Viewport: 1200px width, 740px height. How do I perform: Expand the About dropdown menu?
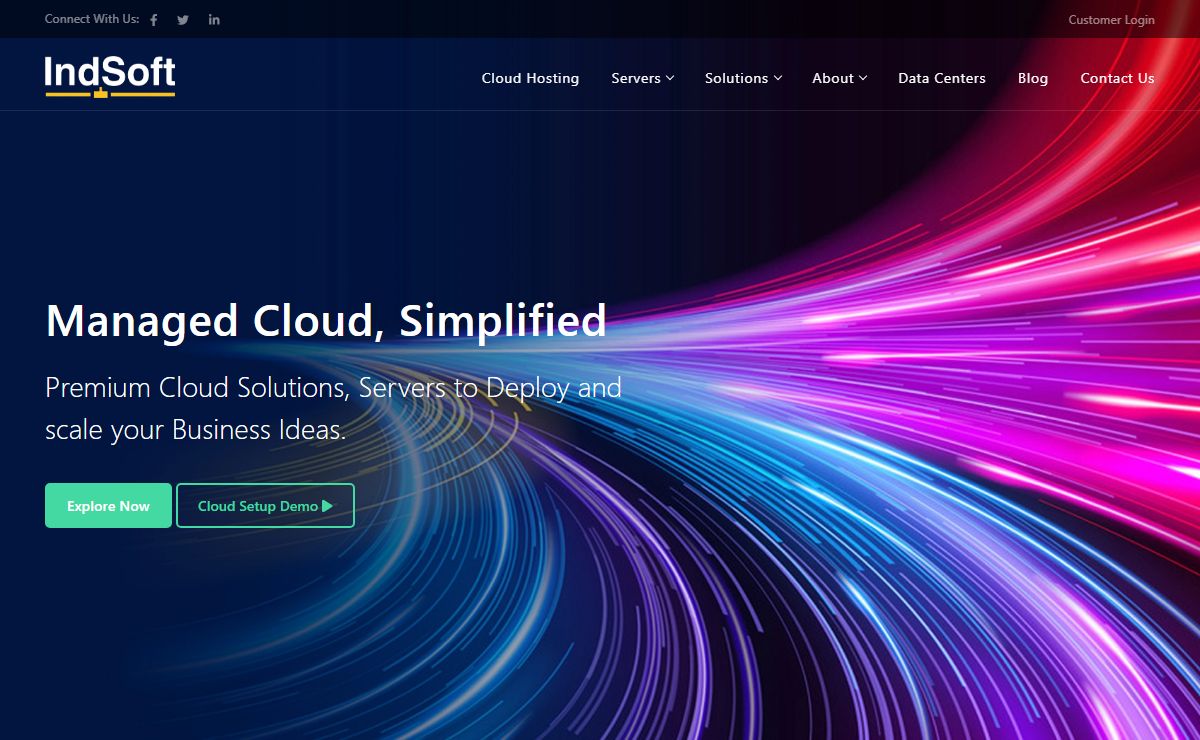[x=839, y=78]
